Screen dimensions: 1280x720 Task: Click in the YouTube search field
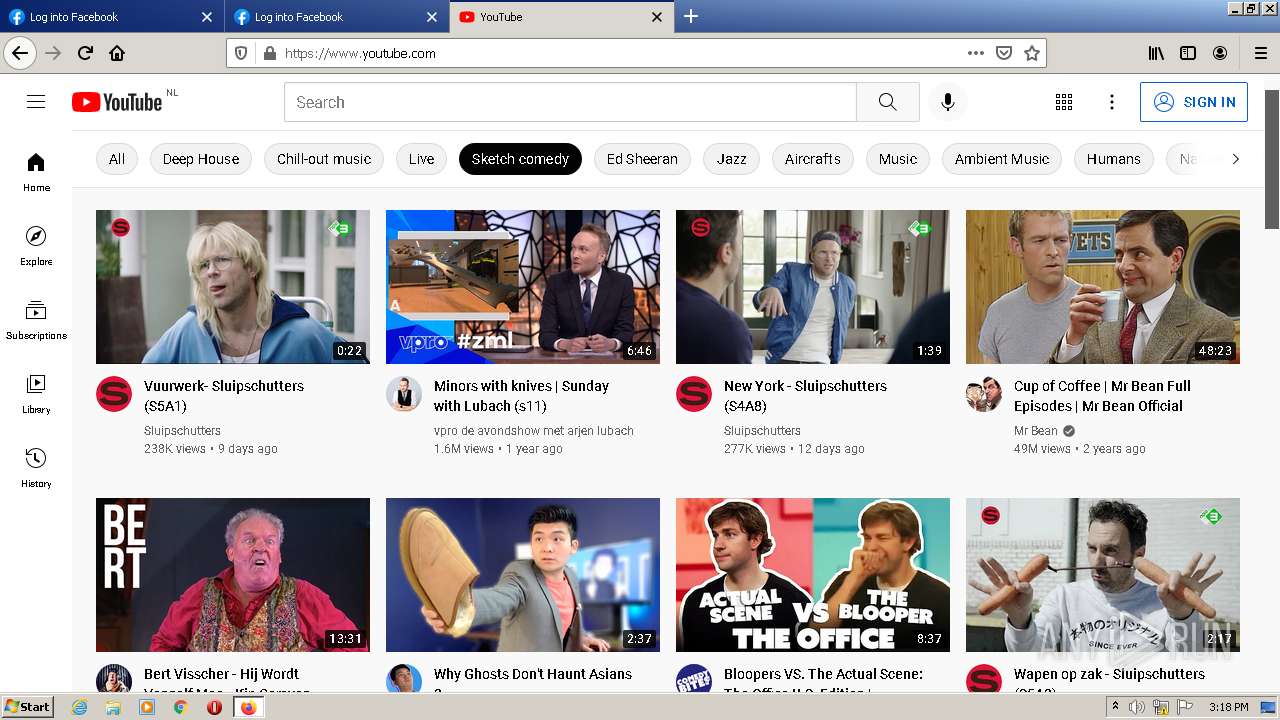[570, 102]
